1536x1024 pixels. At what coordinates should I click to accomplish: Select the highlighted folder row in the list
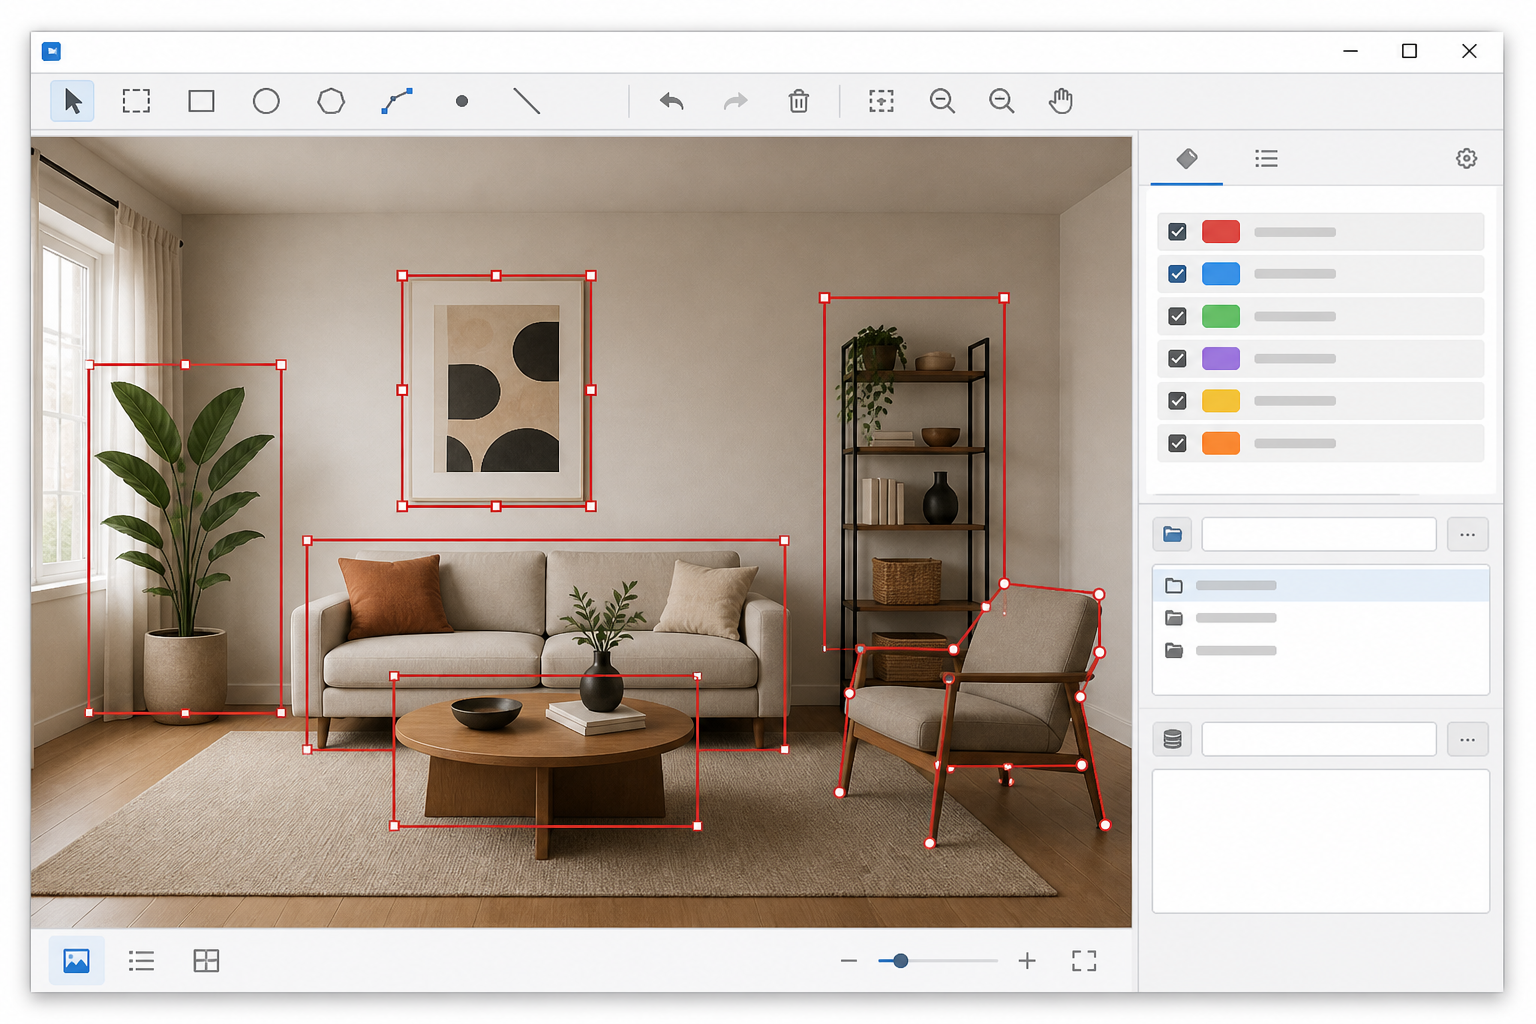pyautogui.click(x=1321, y=585)
